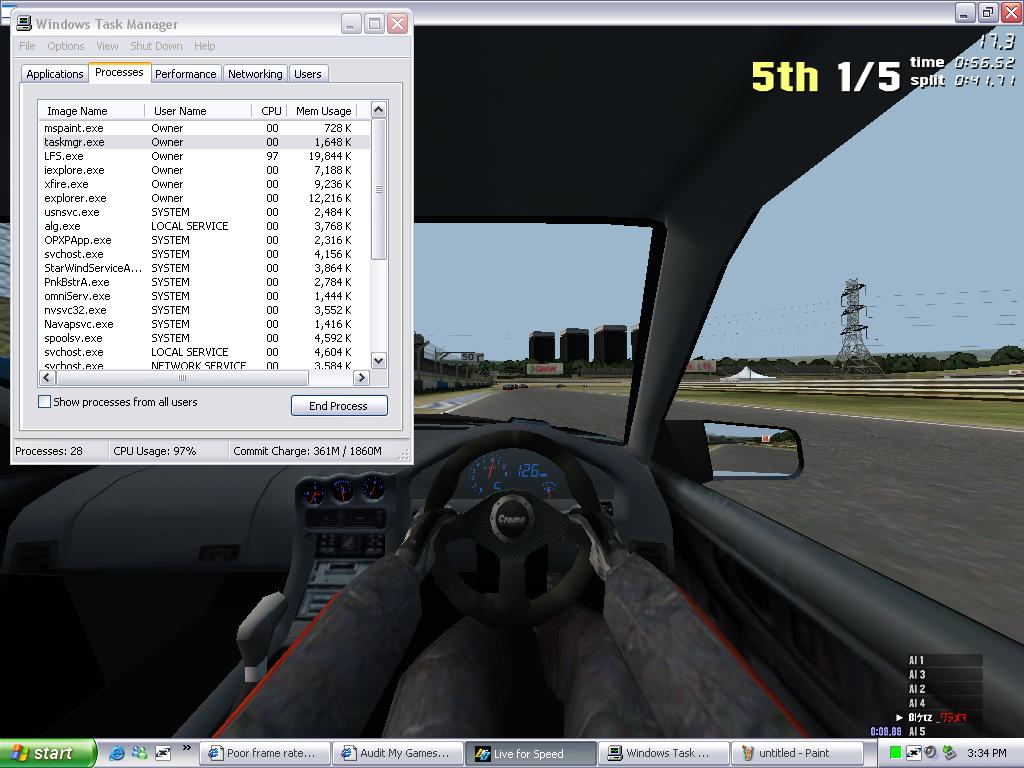Select the spoolsv.exe process row
Screen dimensions: 1024x768
204,338
